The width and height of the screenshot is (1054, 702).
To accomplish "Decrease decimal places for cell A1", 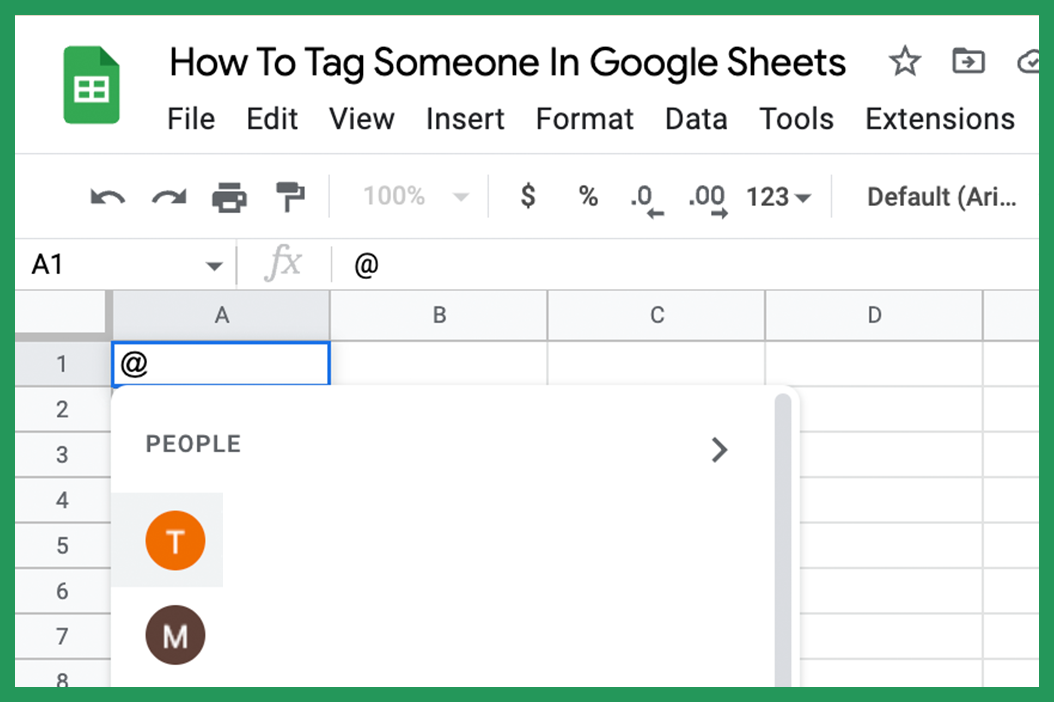I will coord(645,196).
